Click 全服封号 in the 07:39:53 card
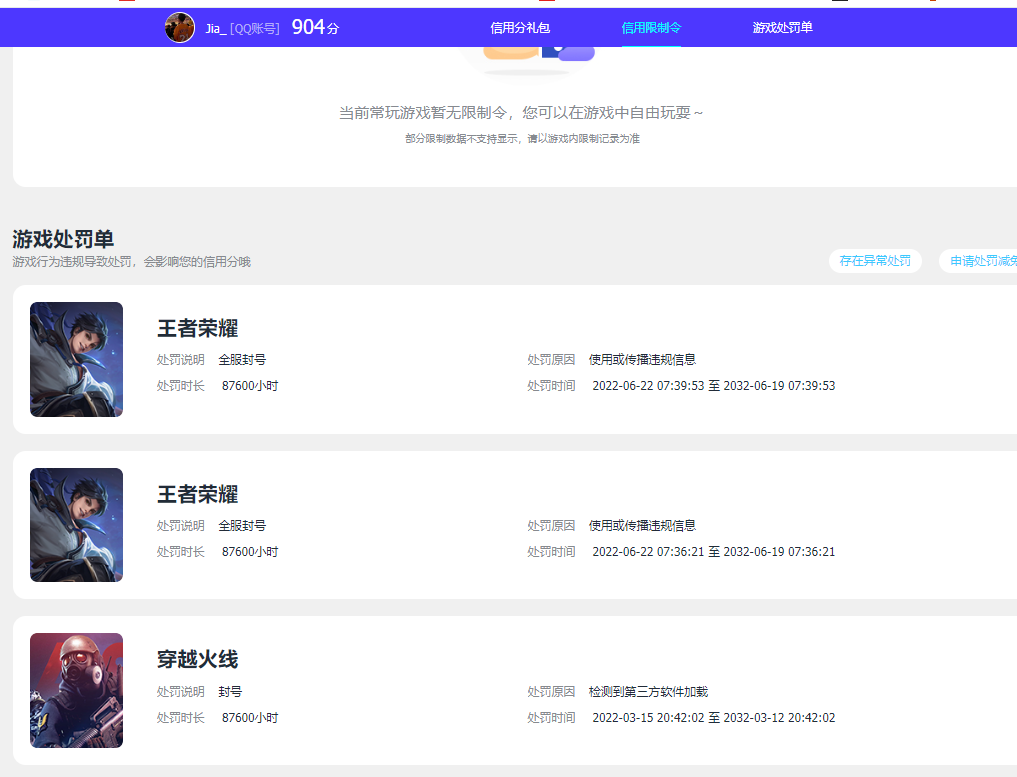 click(242, 359)
